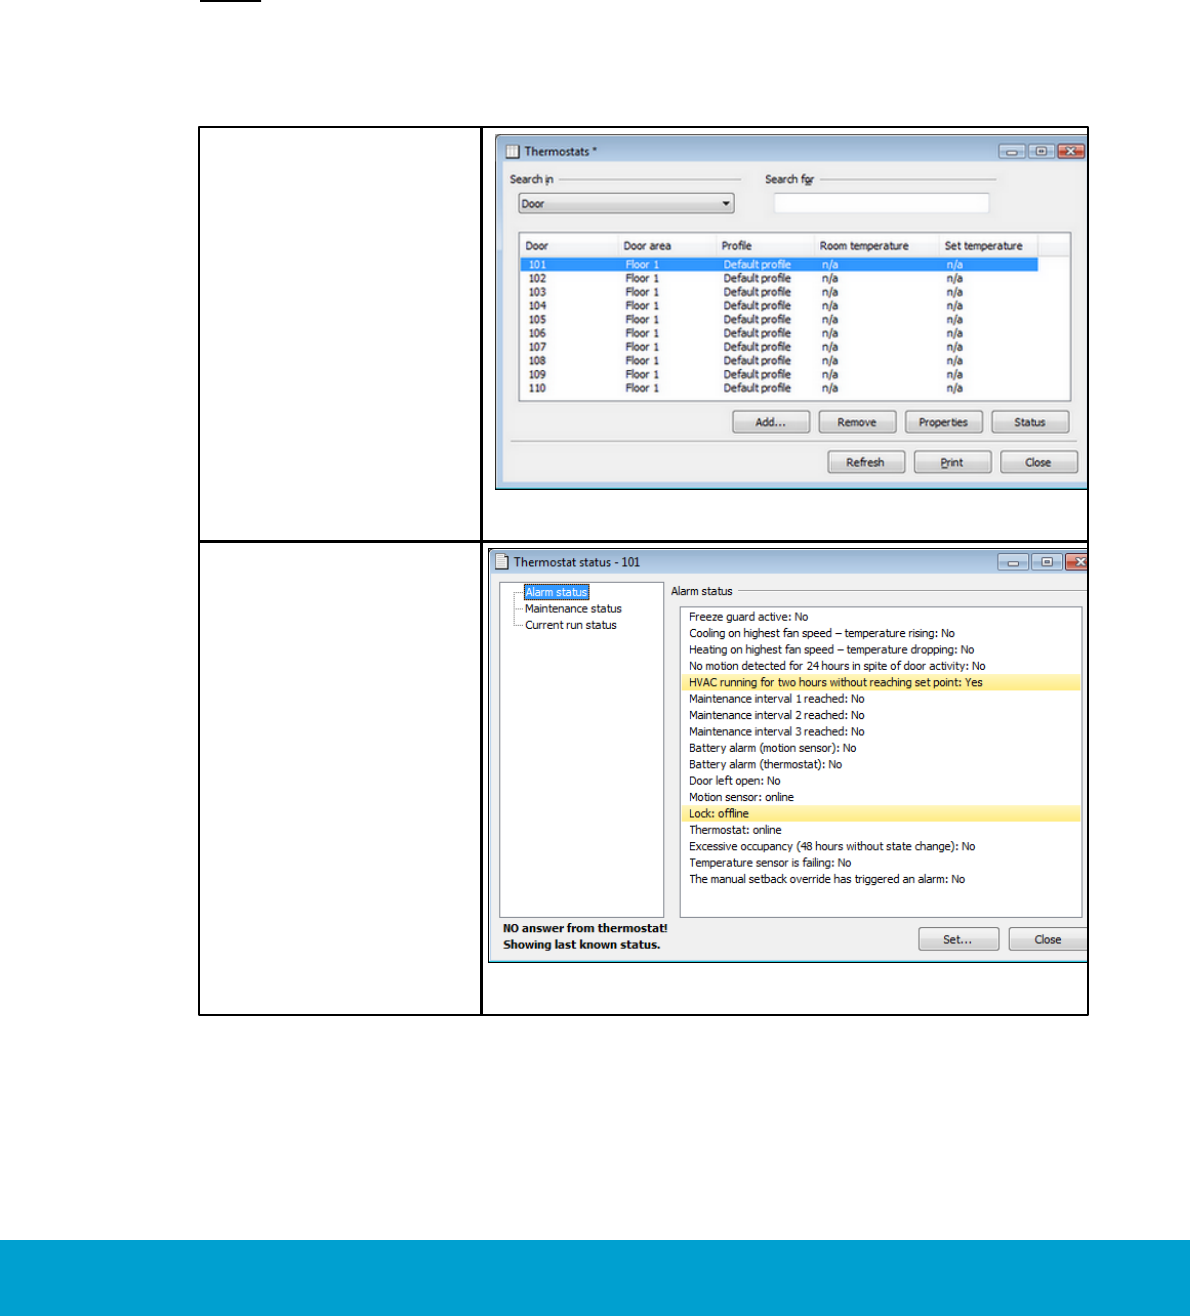The image size is (1190, 1316).
Task: Click 'Lock: offline' highlighted line
Action: [880, 813]
